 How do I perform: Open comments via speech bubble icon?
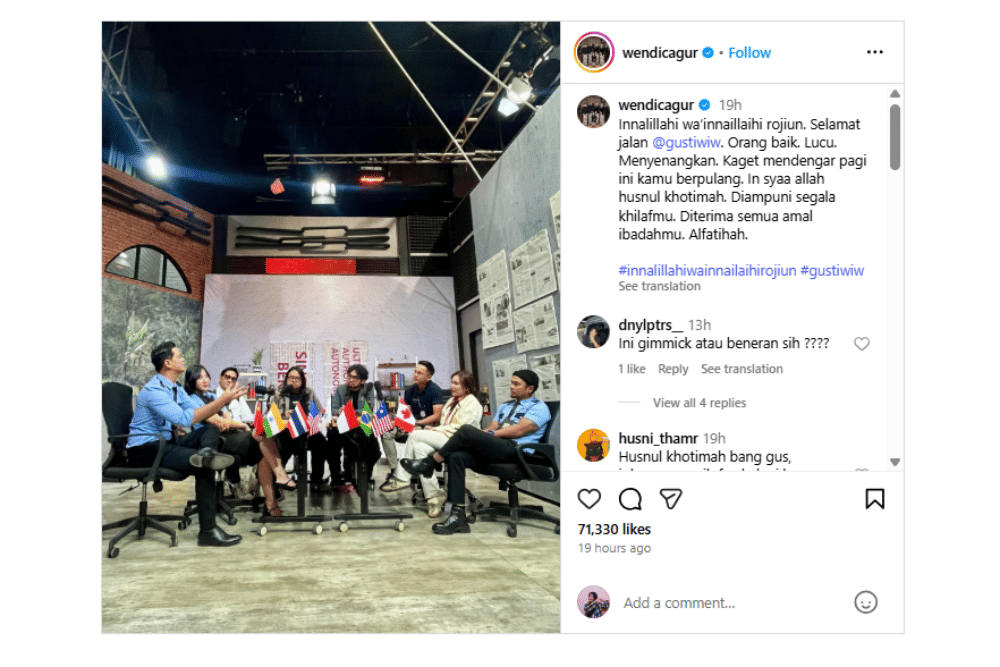630,499
